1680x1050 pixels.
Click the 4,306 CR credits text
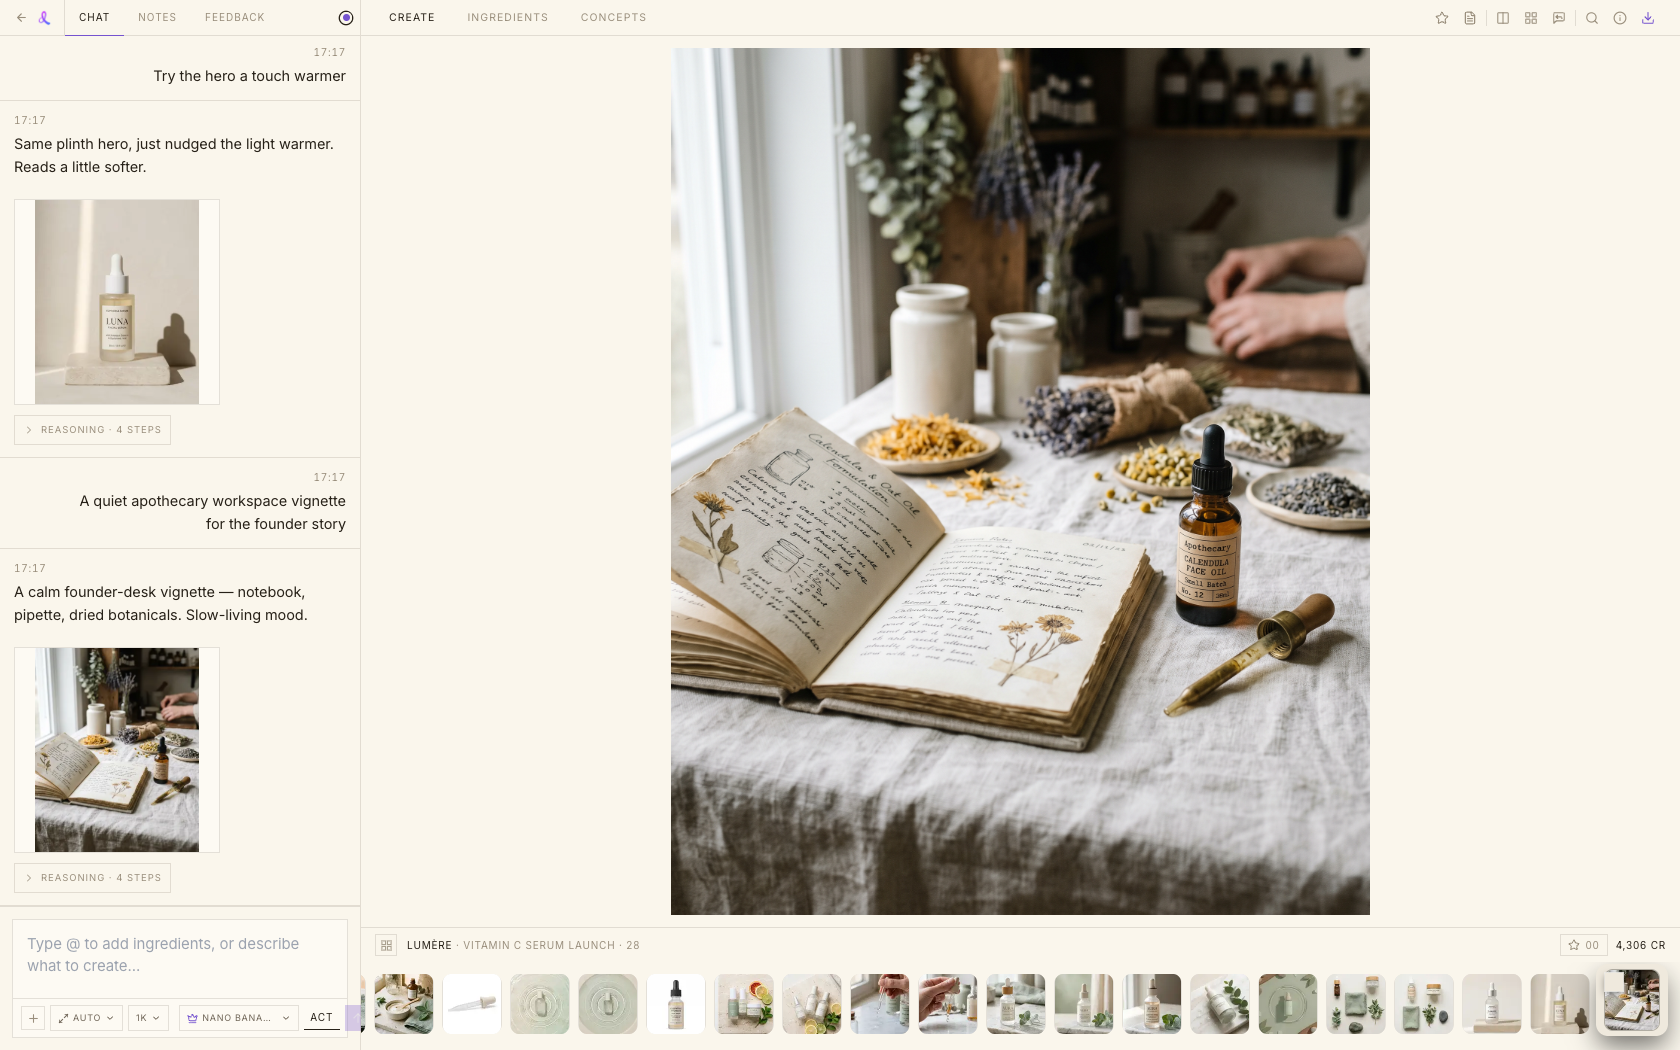click(1640, 945)
